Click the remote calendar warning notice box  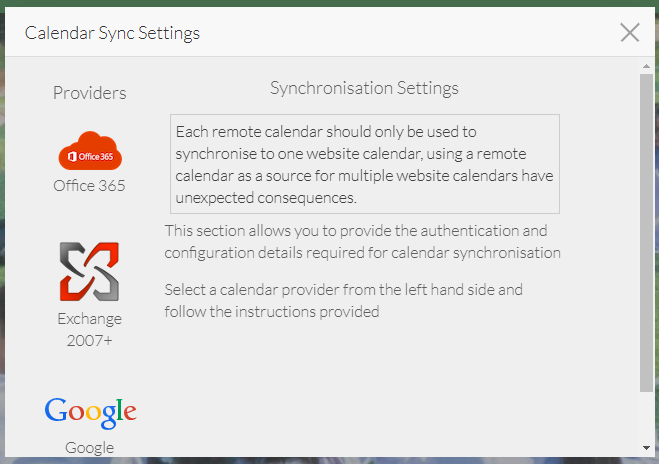coord(364,163)
